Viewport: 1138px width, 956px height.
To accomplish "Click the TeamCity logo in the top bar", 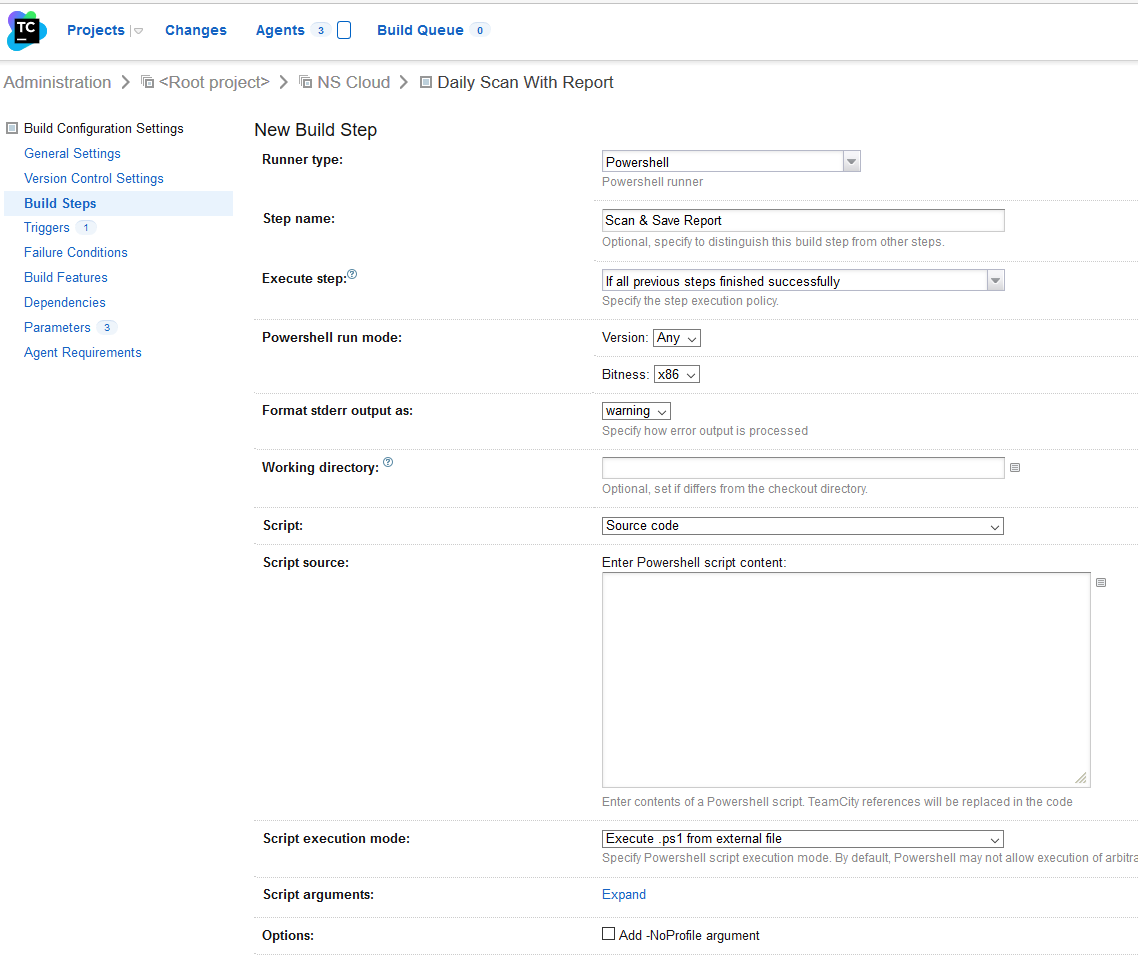I will (x=25, y=30).
